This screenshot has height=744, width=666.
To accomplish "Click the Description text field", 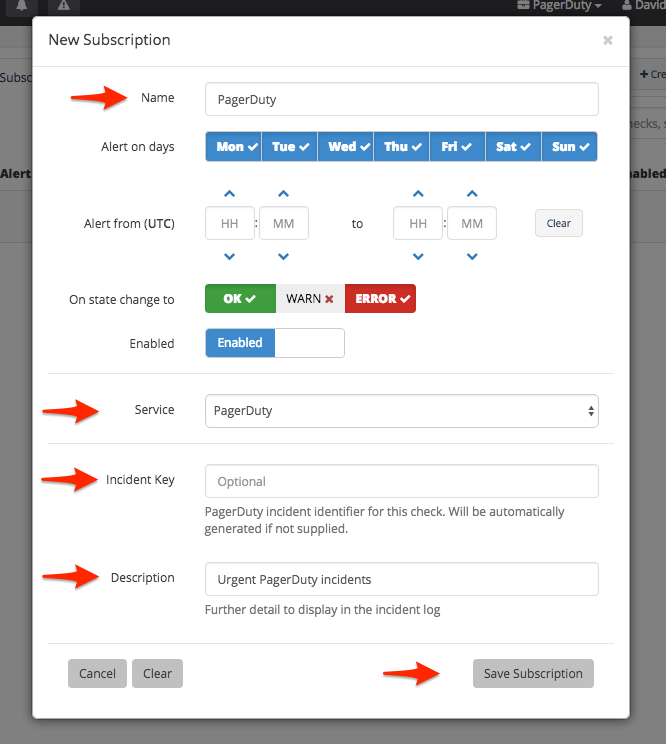I will click(401, 579).
